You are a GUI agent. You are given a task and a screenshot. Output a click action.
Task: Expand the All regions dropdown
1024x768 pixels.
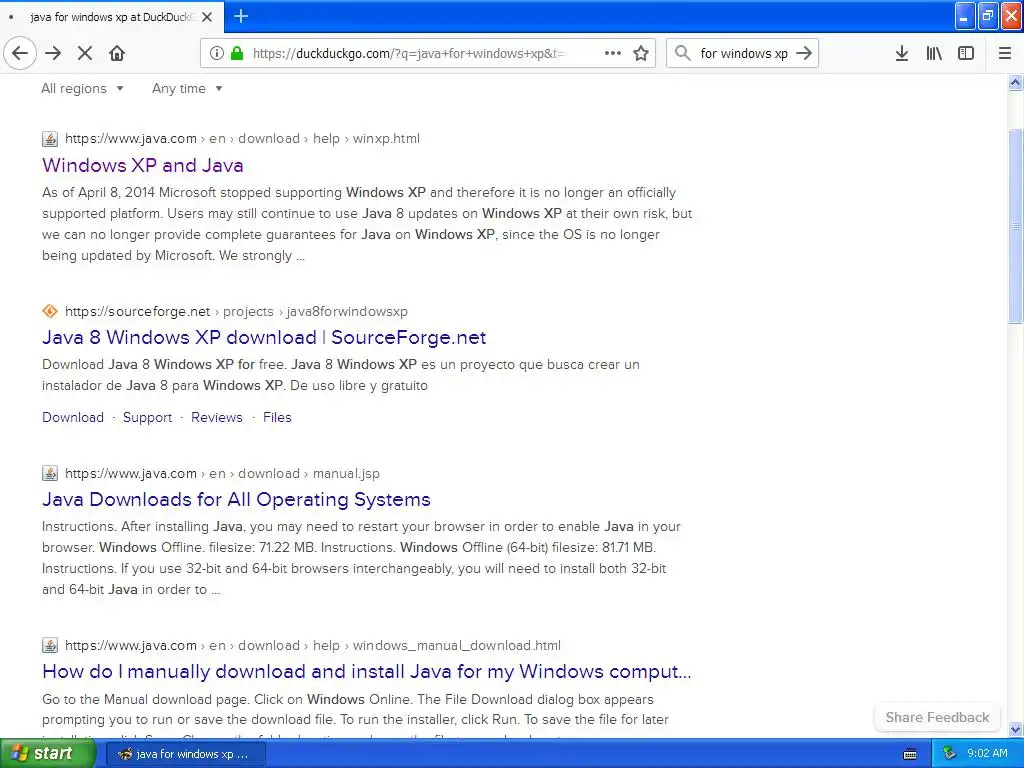(x=82, y=88)
